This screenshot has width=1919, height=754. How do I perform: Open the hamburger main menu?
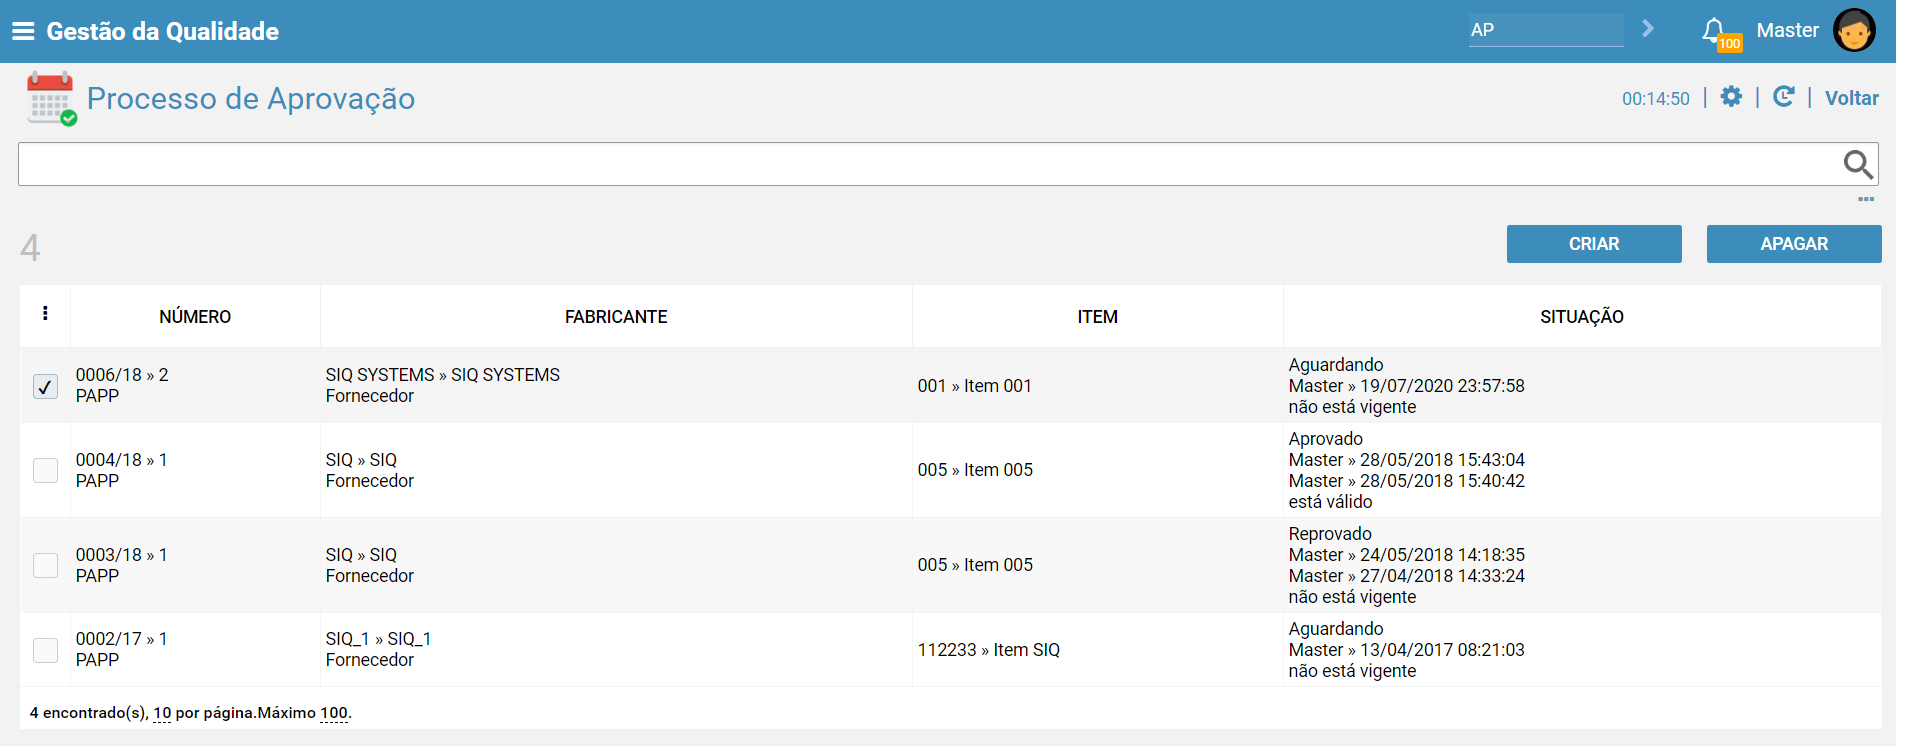tap(23, 31)
